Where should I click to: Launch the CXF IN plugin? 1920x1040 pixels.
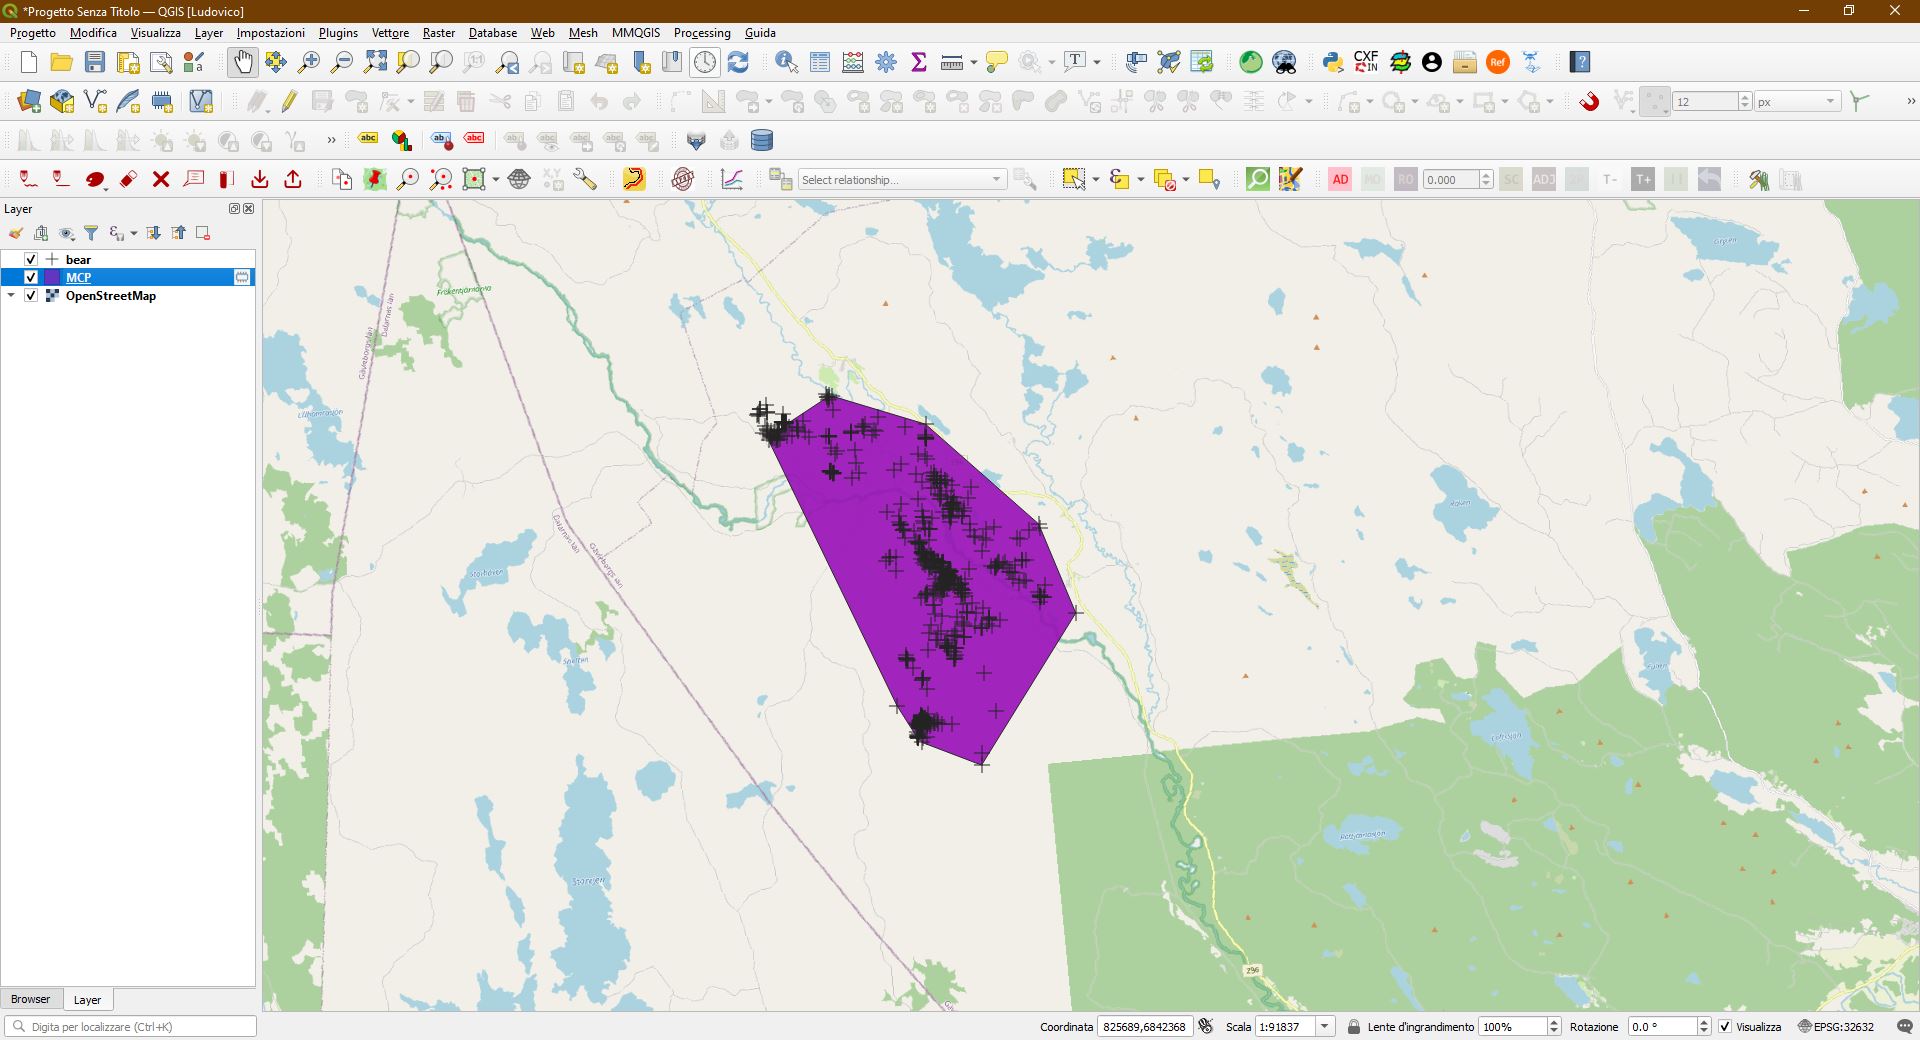tap(1366, 62)
